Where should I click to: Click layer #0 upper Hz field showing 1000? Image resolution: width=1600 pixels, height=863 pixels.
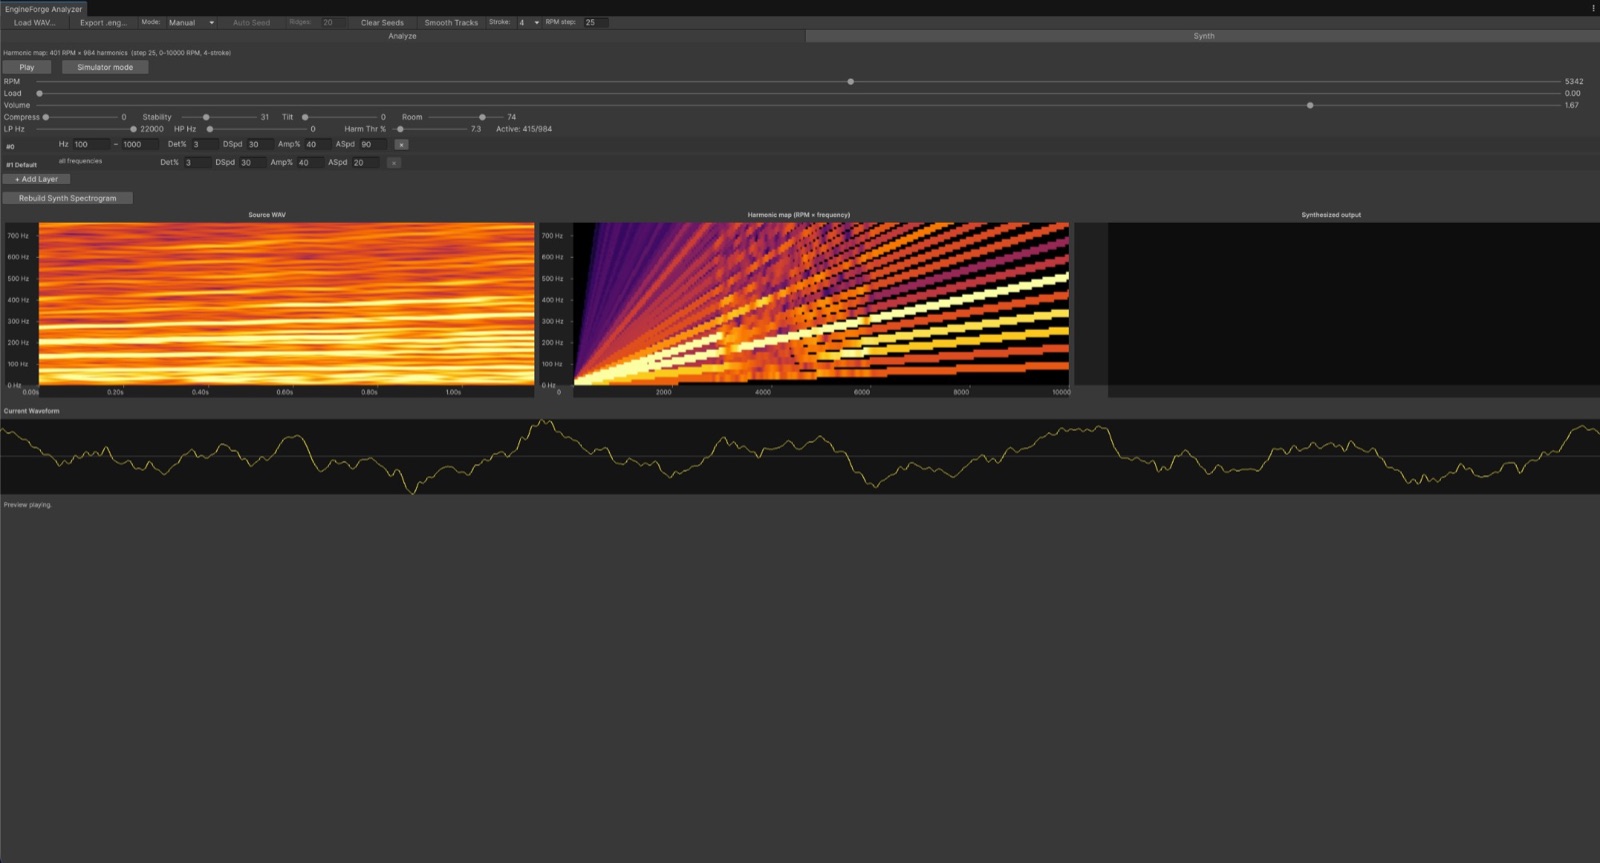(140, 145)
